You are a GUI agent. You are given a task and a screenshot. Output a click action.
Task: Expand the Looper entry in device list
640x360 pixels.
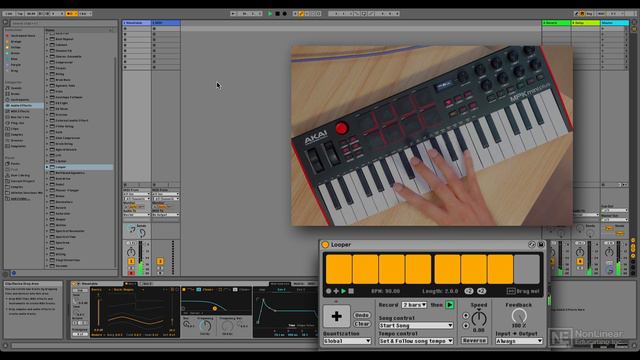pyautogui.click(x=47, y=167)
